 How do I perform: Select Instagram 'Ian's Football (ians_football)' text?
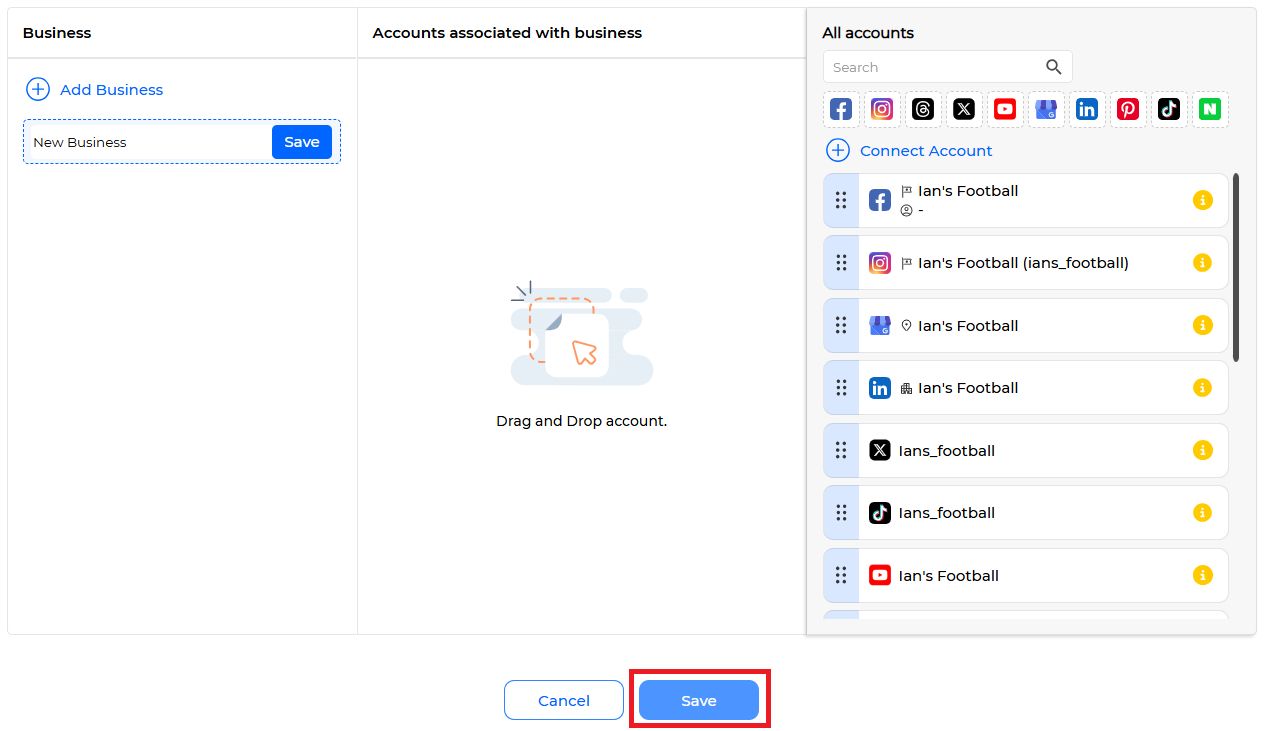1023,263
